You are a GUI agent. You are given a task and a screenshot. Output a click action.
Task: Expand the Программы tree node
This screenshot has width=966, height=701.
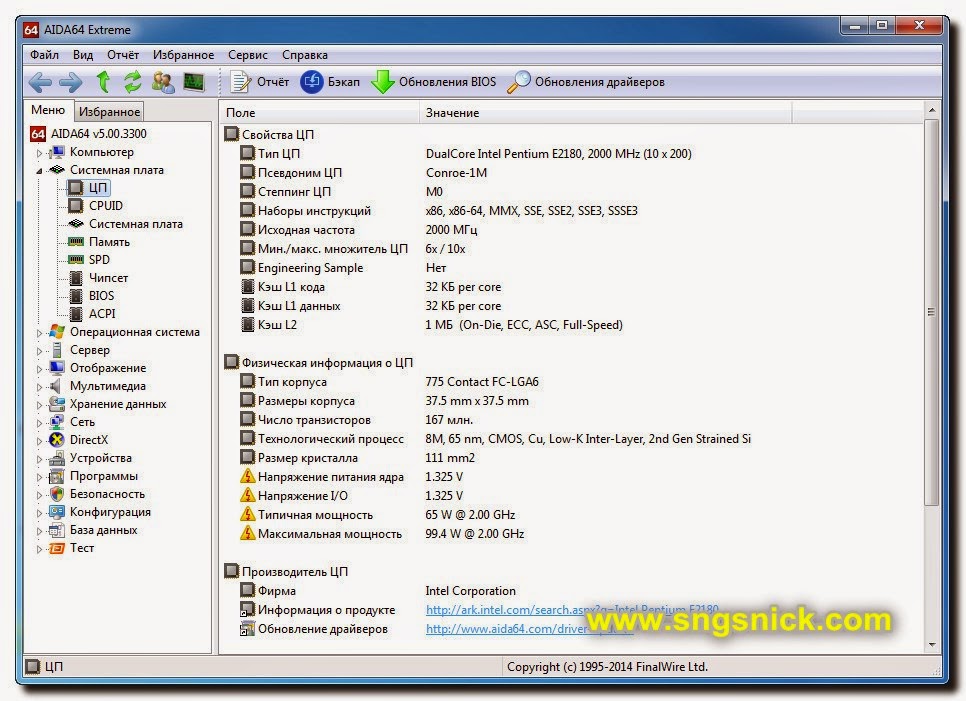(39, 477)
